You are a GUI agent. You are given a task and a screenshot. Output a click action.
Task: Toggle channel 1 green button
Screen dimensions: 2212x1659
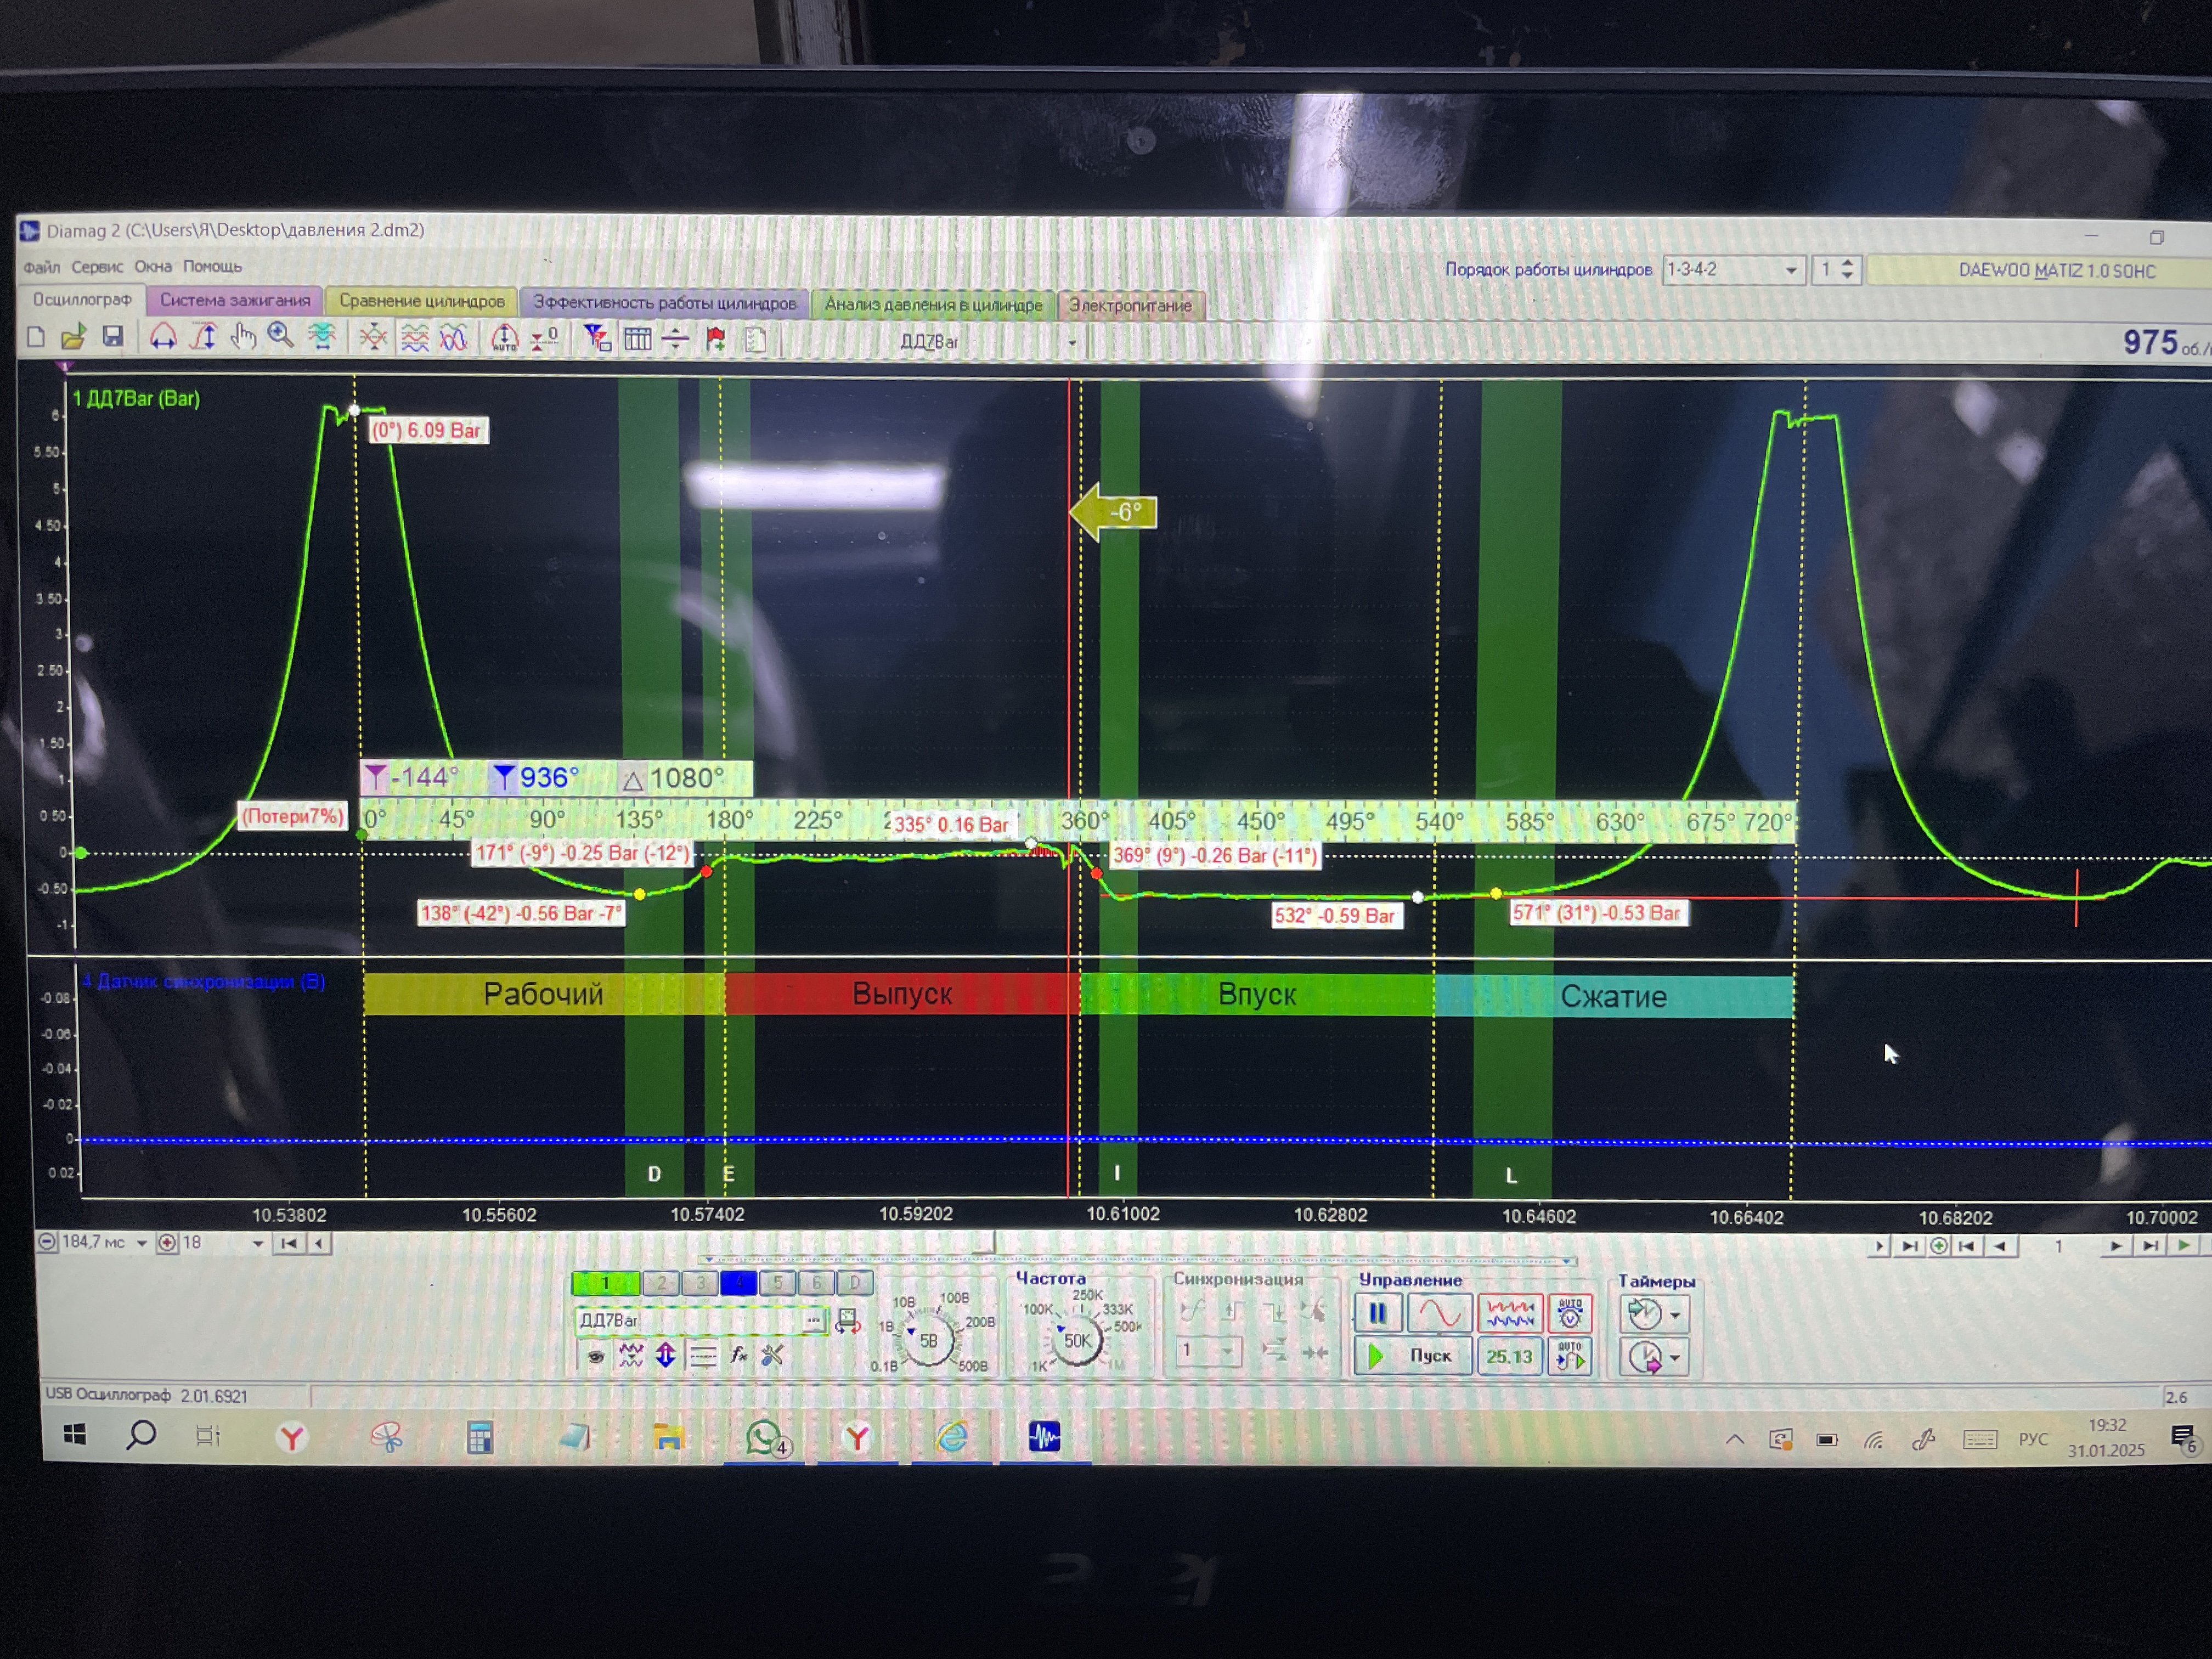pos(605,1283)
